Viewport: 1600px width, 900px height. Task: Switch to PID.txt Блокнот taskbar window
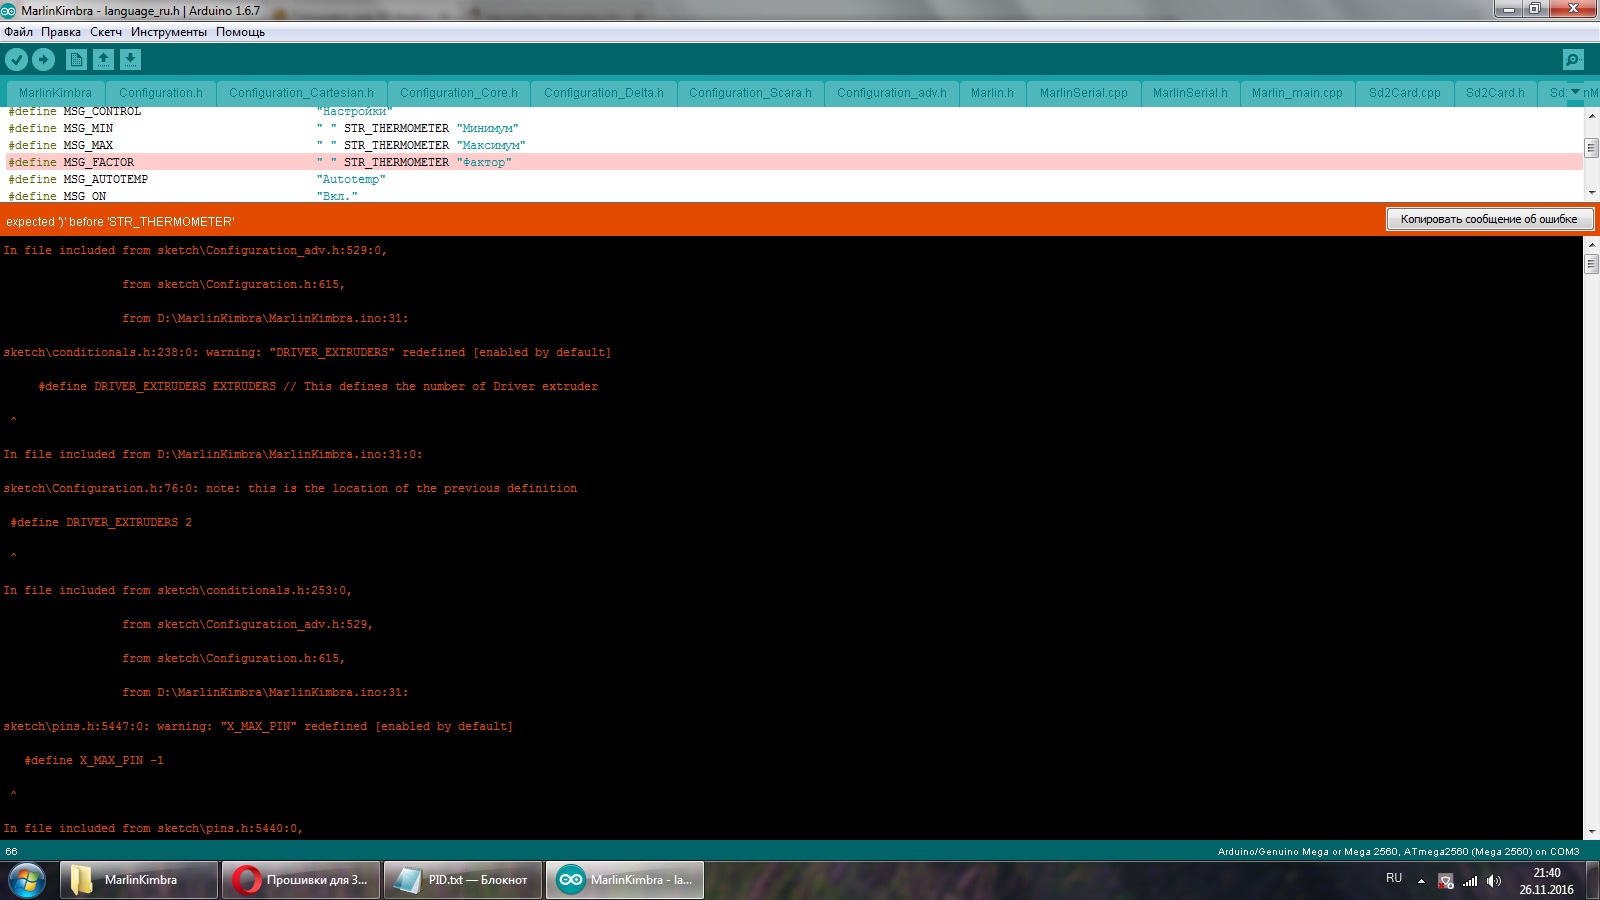[x=463, y=880]
